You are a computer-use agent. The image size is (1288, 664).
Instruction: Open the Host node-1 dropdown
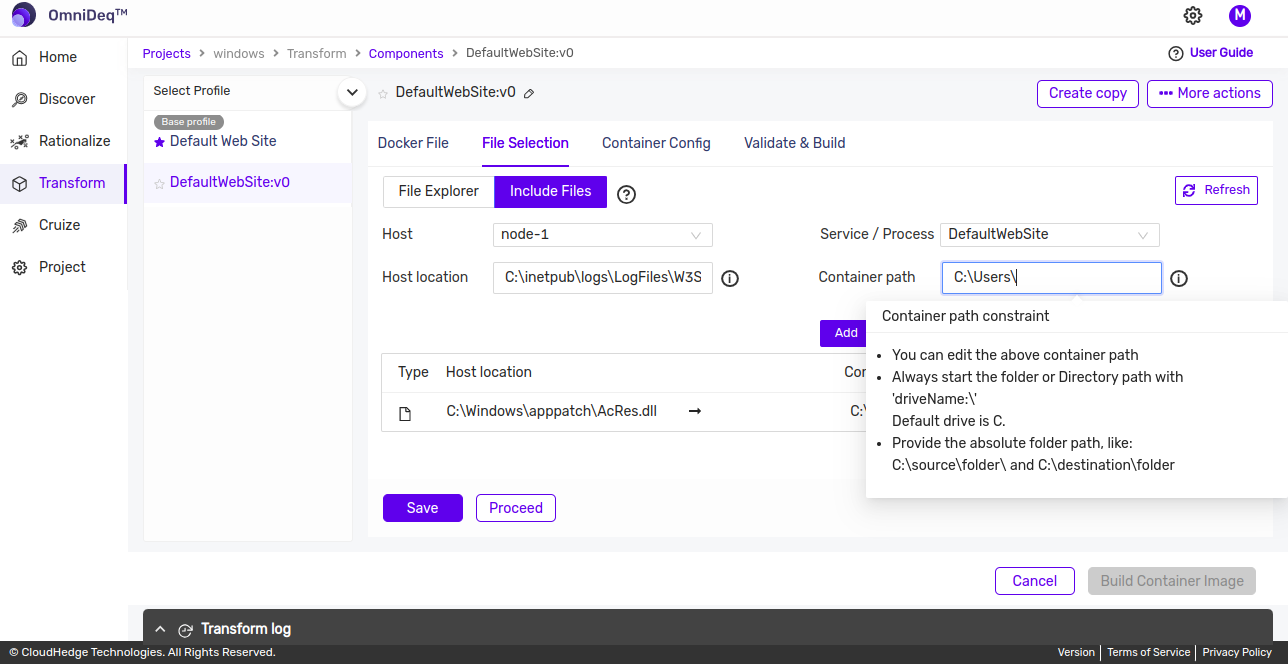(x=603, y=235)
